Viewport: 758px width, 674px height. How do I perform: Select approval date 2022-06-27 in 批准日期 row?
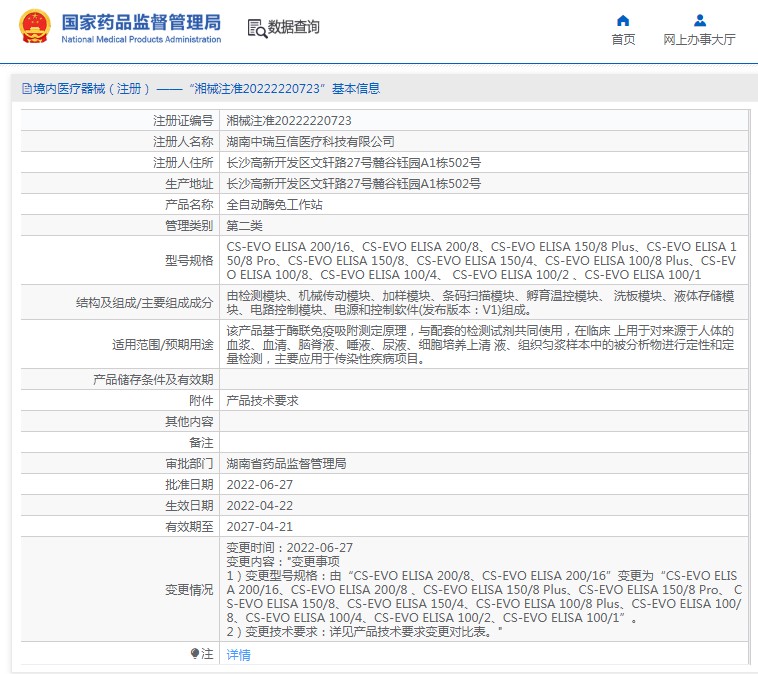tap(260, 484)
